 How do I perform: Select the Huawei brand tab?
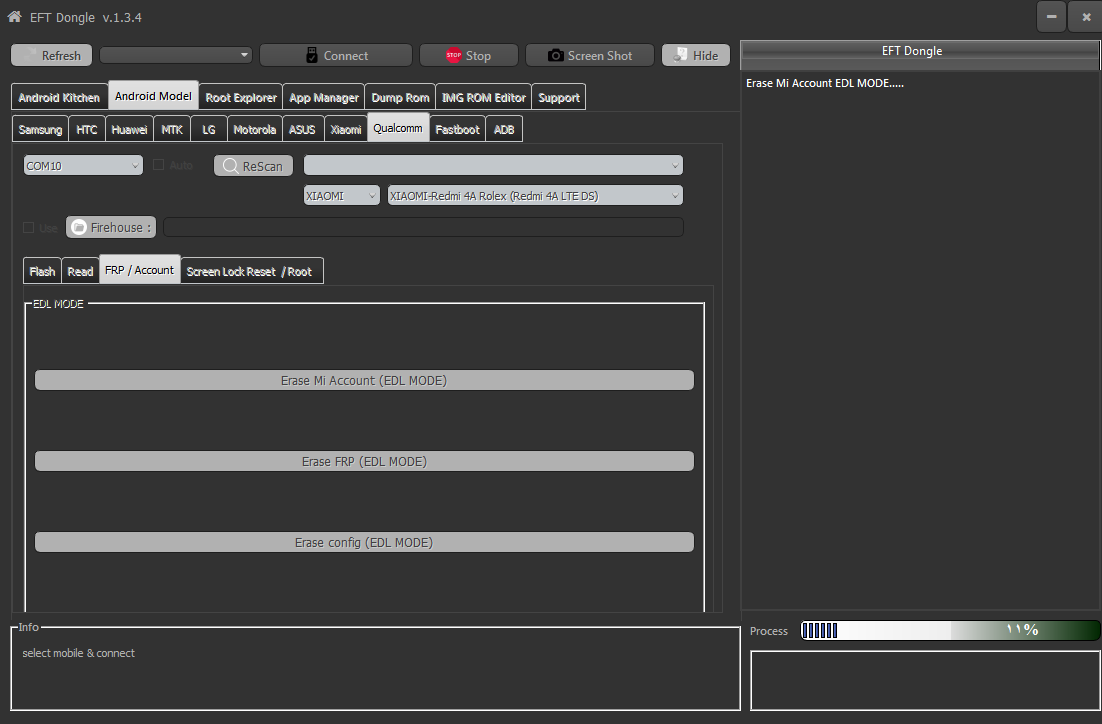pos(129,129)
